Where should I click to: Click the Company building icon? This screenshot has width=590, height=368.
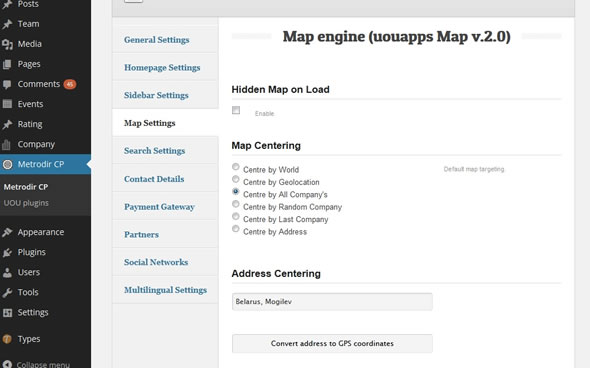point(6,144)
